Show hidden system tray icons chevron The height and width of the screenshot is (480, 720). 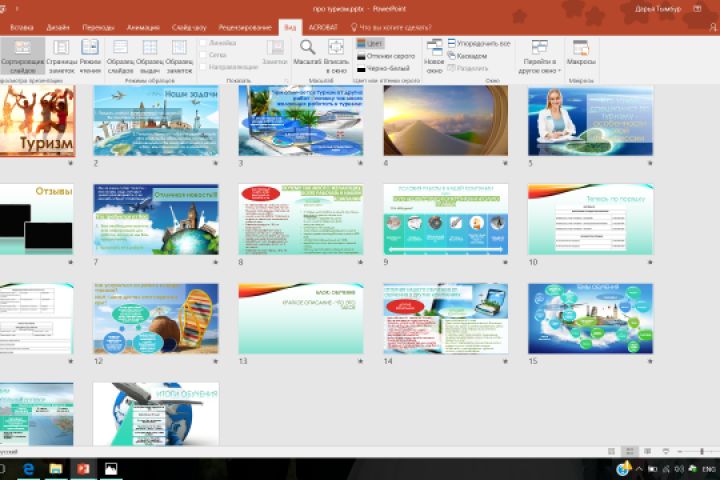tap(639, 469)
